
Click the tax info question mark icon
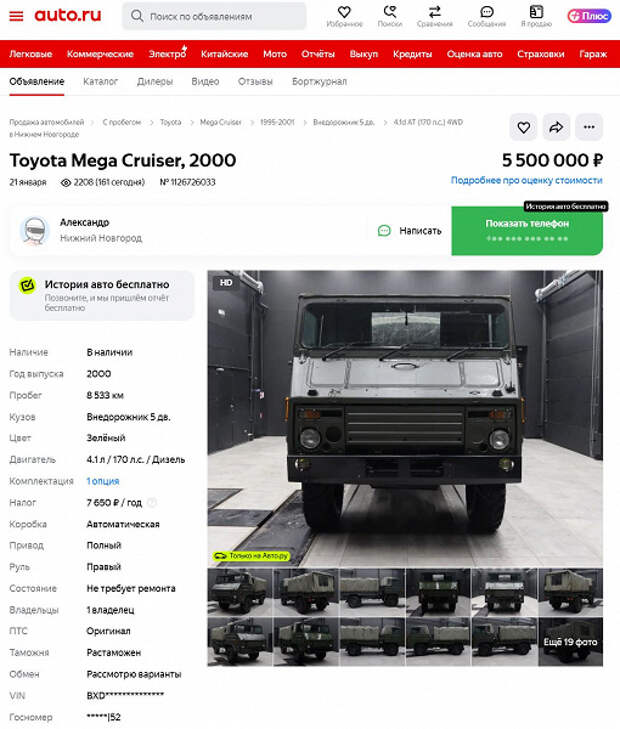(152, 503)
